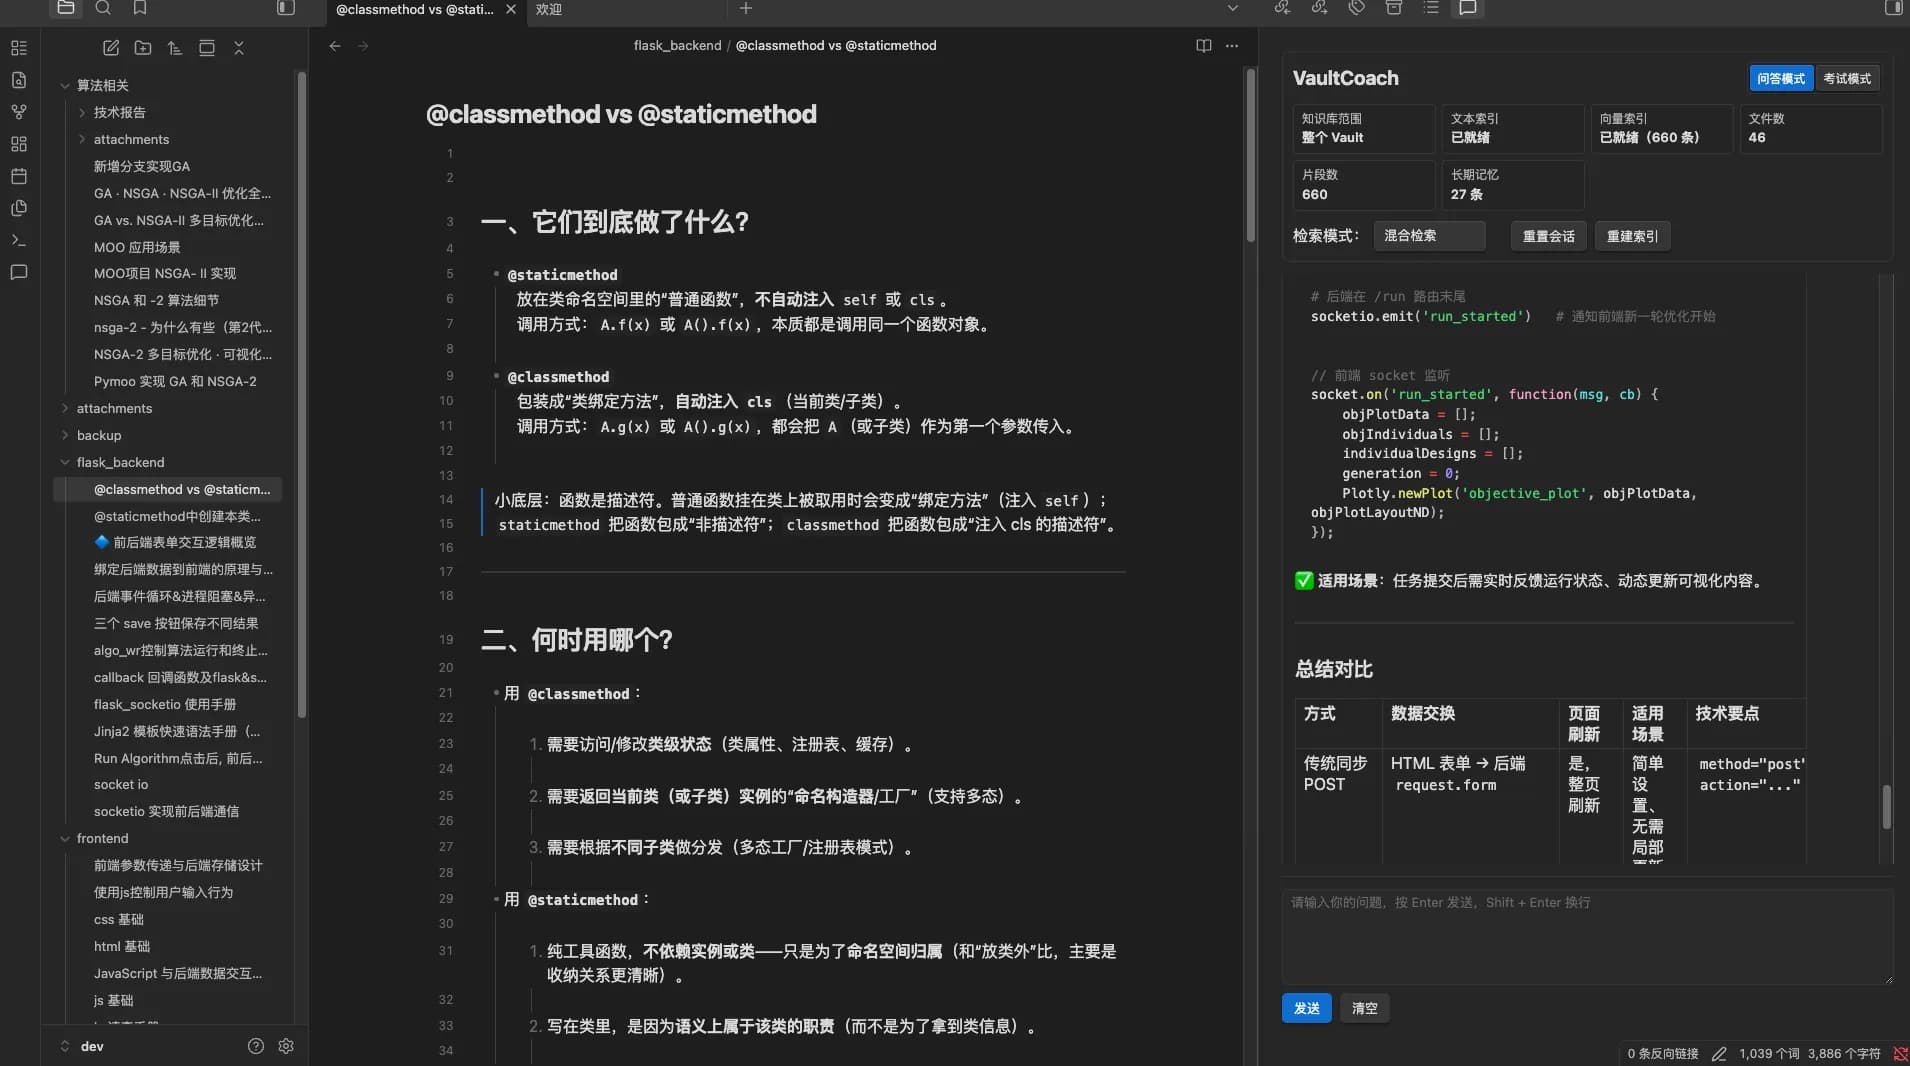
Task: Click the new folder icon
Action: coord(143,48)
